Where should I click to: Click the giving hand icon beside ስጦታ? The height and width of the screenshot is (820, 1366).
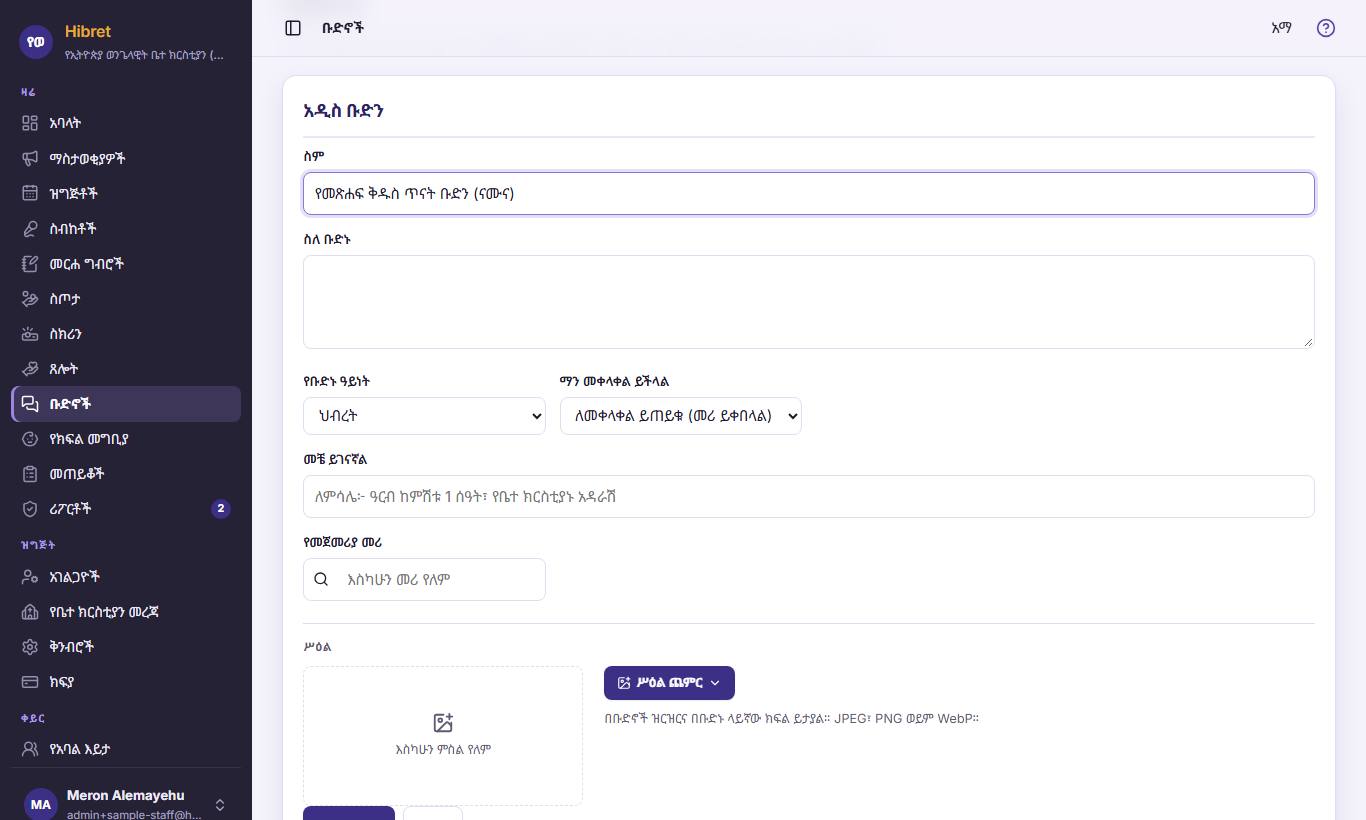coord(30,298)
